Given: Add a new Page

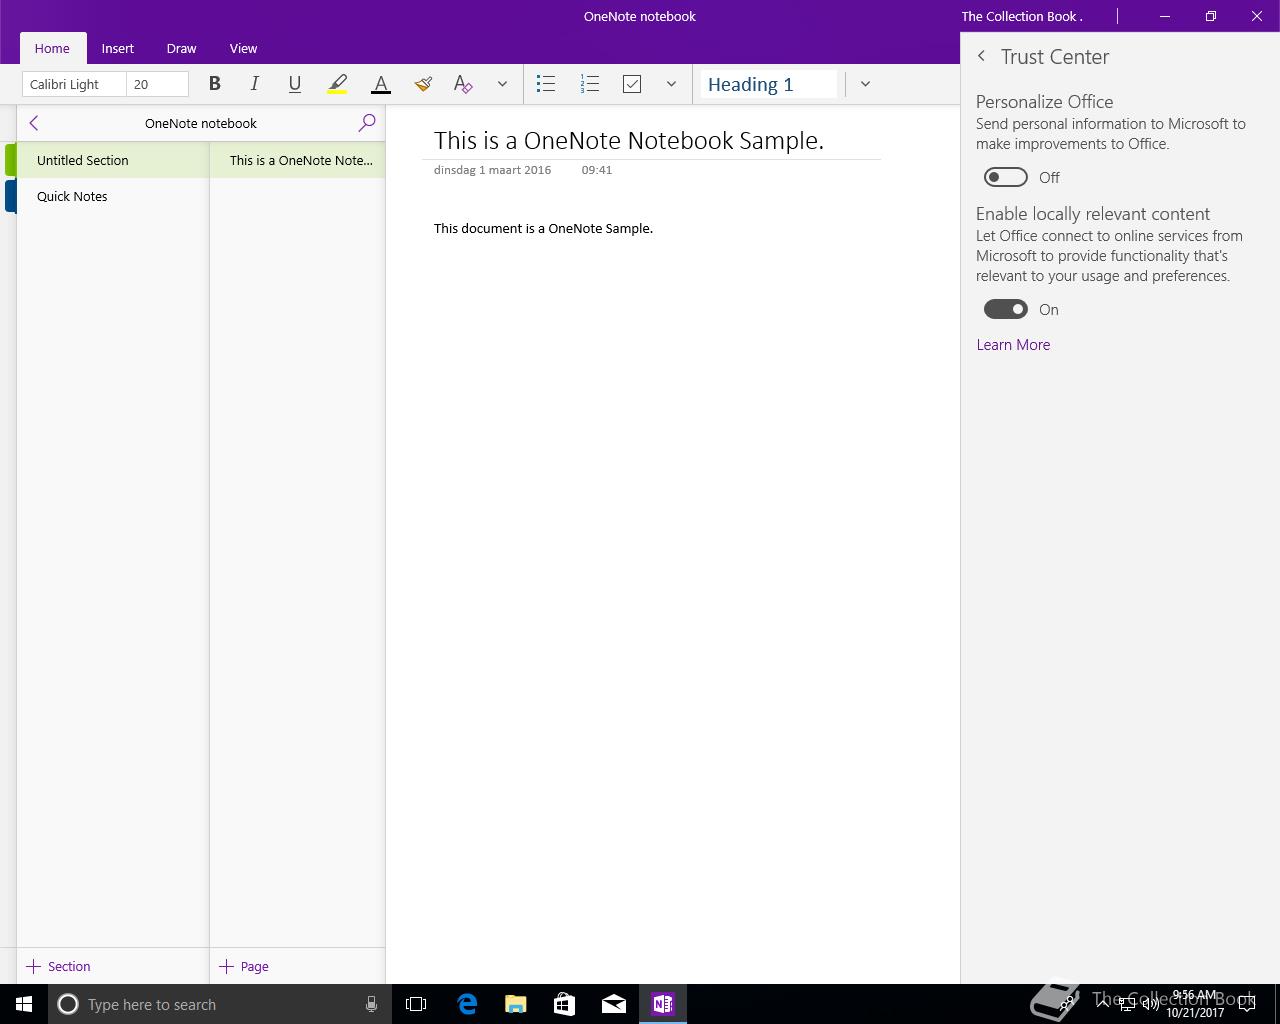Looking at the screenshot, I should click(244, 966).
